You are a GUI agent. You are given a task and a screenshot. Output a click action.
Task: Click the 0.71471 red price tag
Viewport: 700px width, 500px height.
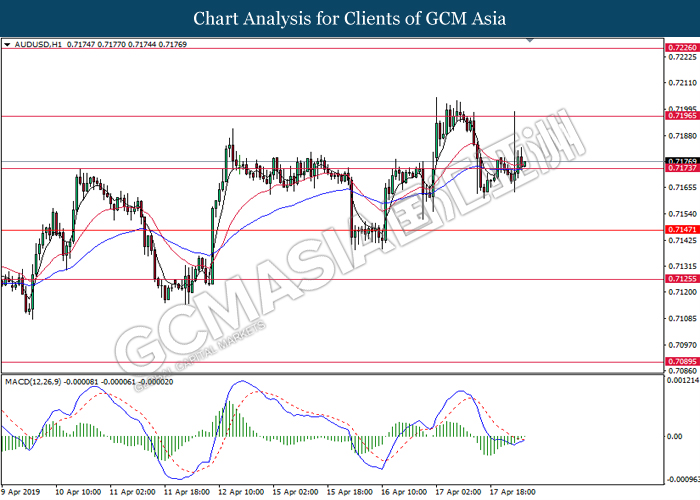point(680,230)
